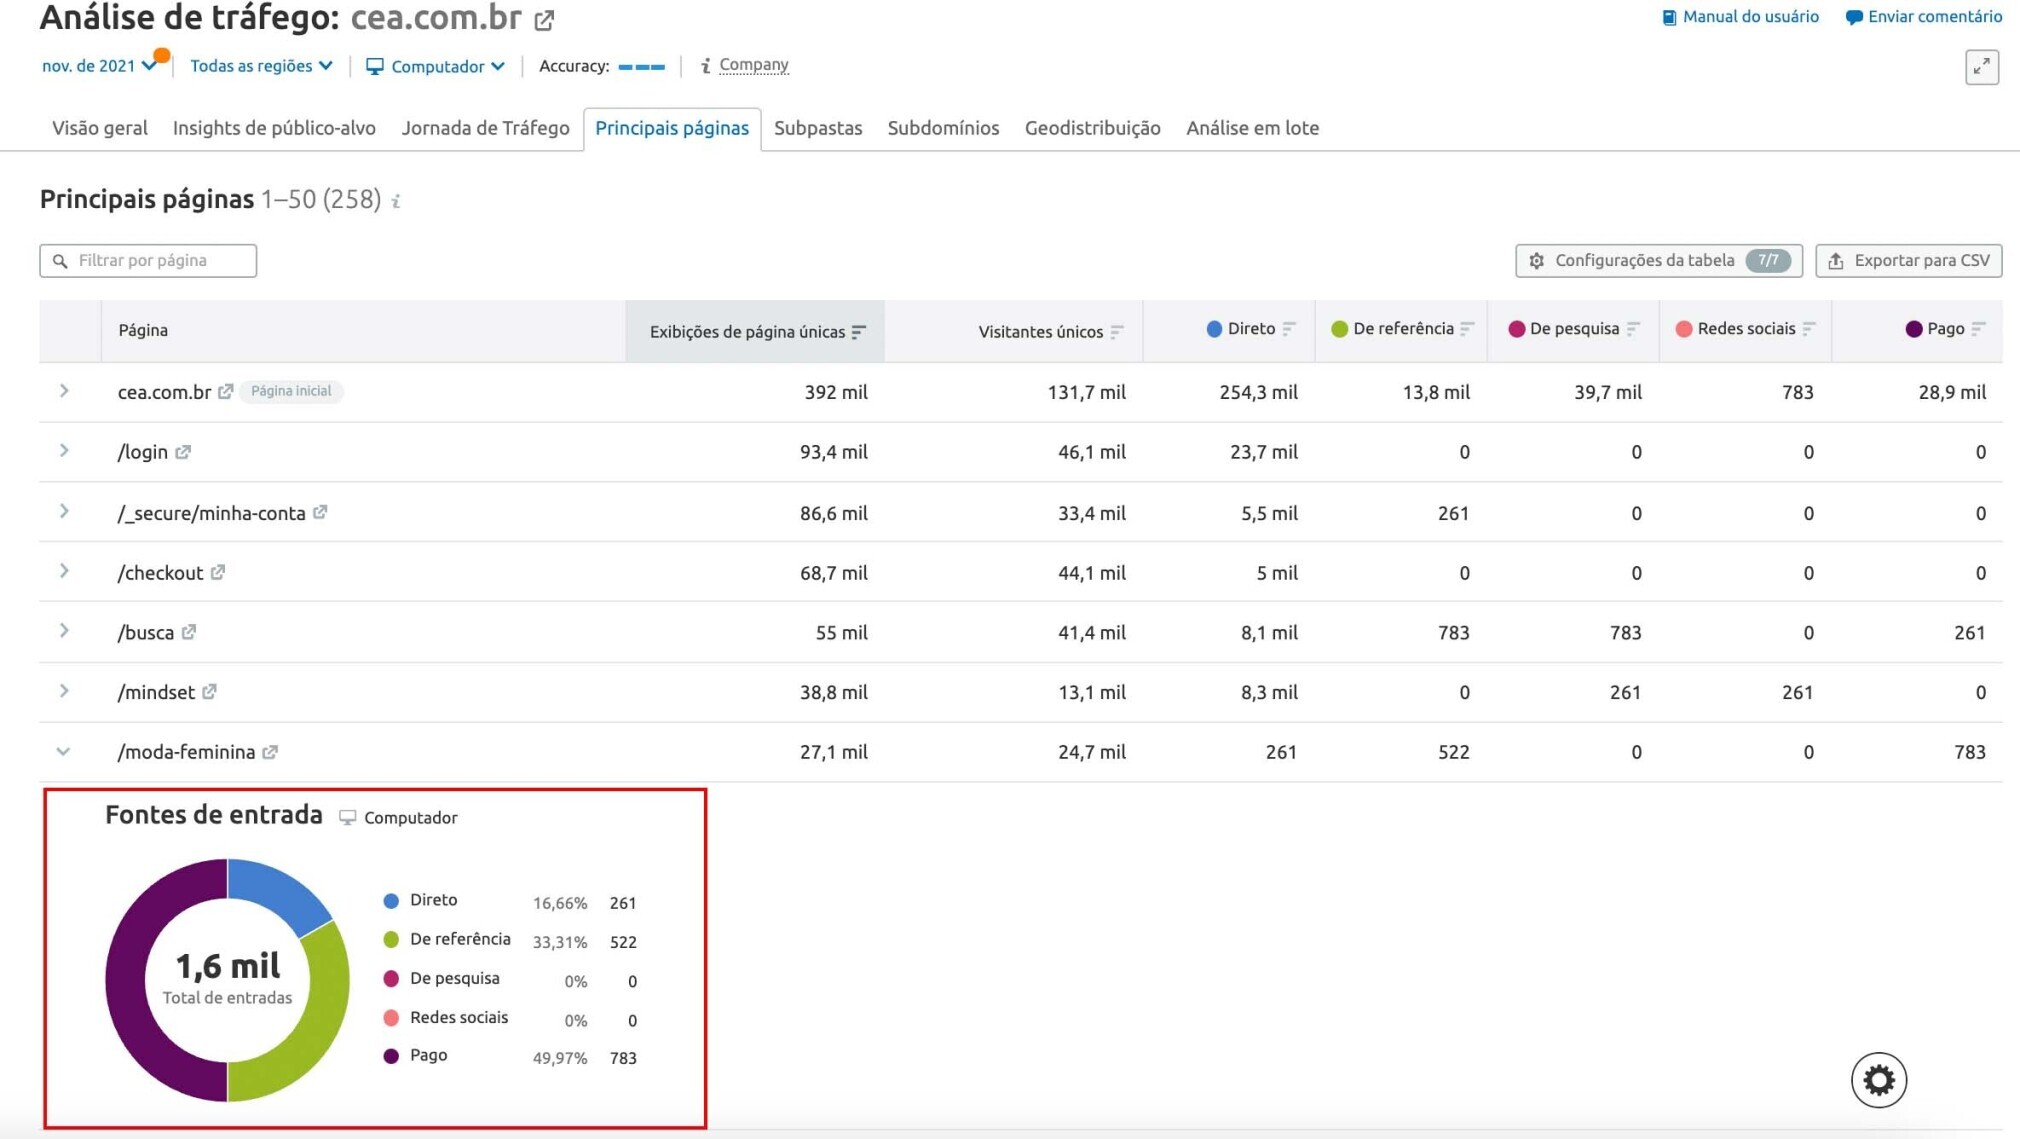2020x1139 pixels.
Task: Click Redes sociais legend dot in chart
Action: tap(391, 1018)
